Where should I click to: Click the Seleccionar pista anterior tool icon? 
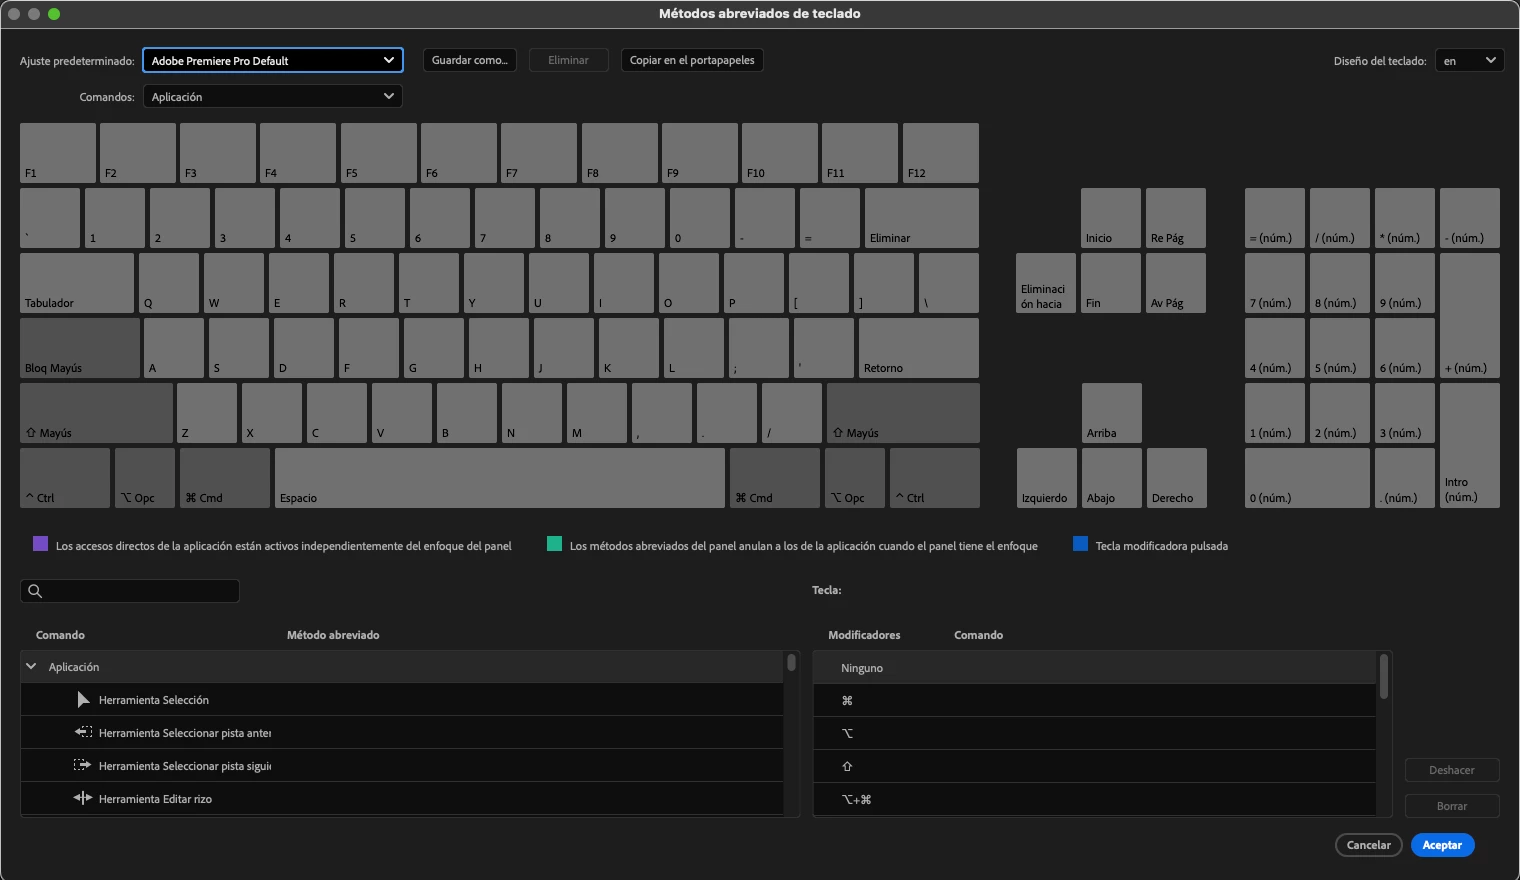[83, 733]
